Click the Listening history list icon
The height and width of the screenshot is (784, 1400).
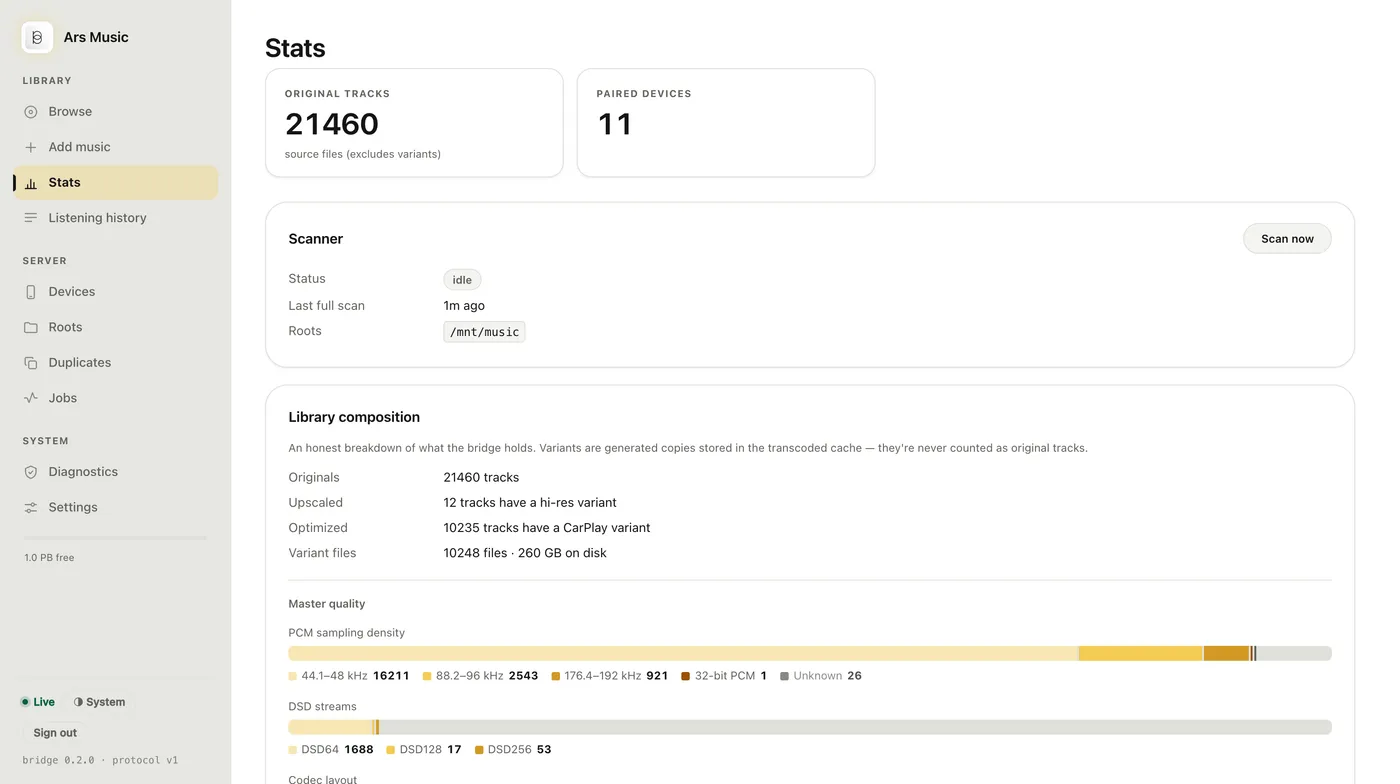tap(31, 218)
